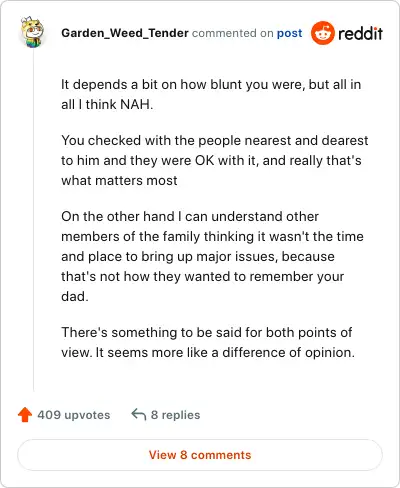This screenshot has width=400, height=488.
Task: Select the paragraph beginning "There's something to be said"
Action: 208,342
